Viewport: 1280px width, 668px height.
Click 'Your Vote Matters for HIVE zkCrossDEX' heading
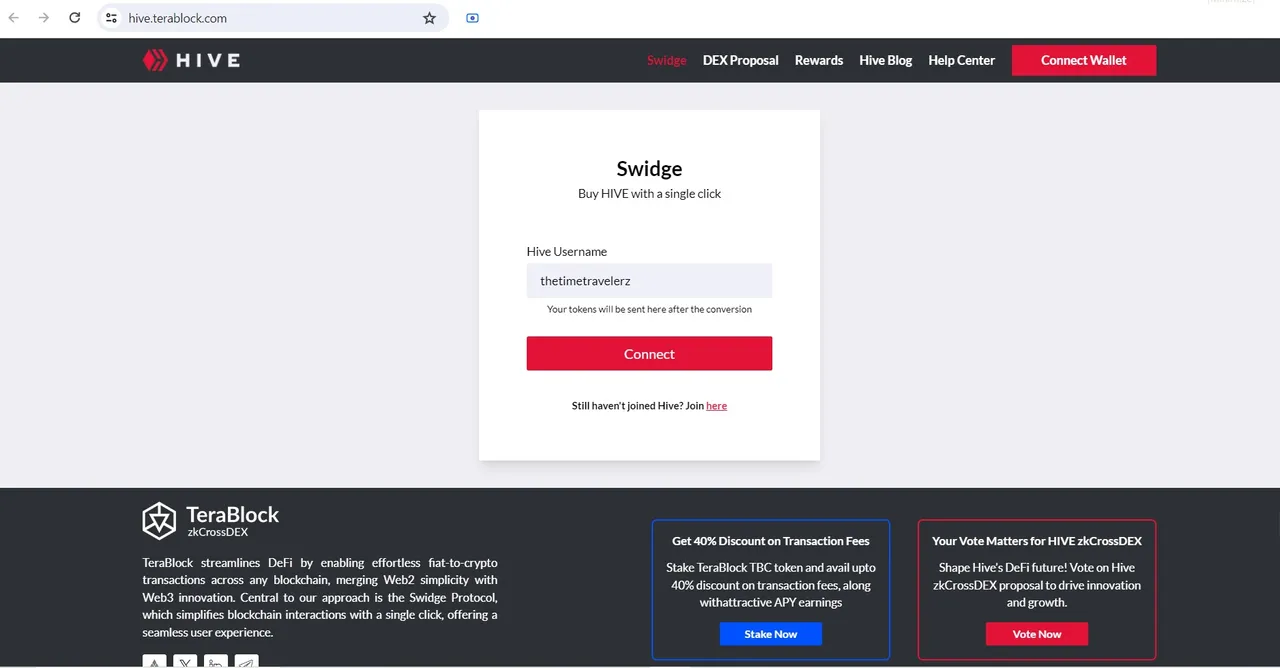tap(1037, 541)
